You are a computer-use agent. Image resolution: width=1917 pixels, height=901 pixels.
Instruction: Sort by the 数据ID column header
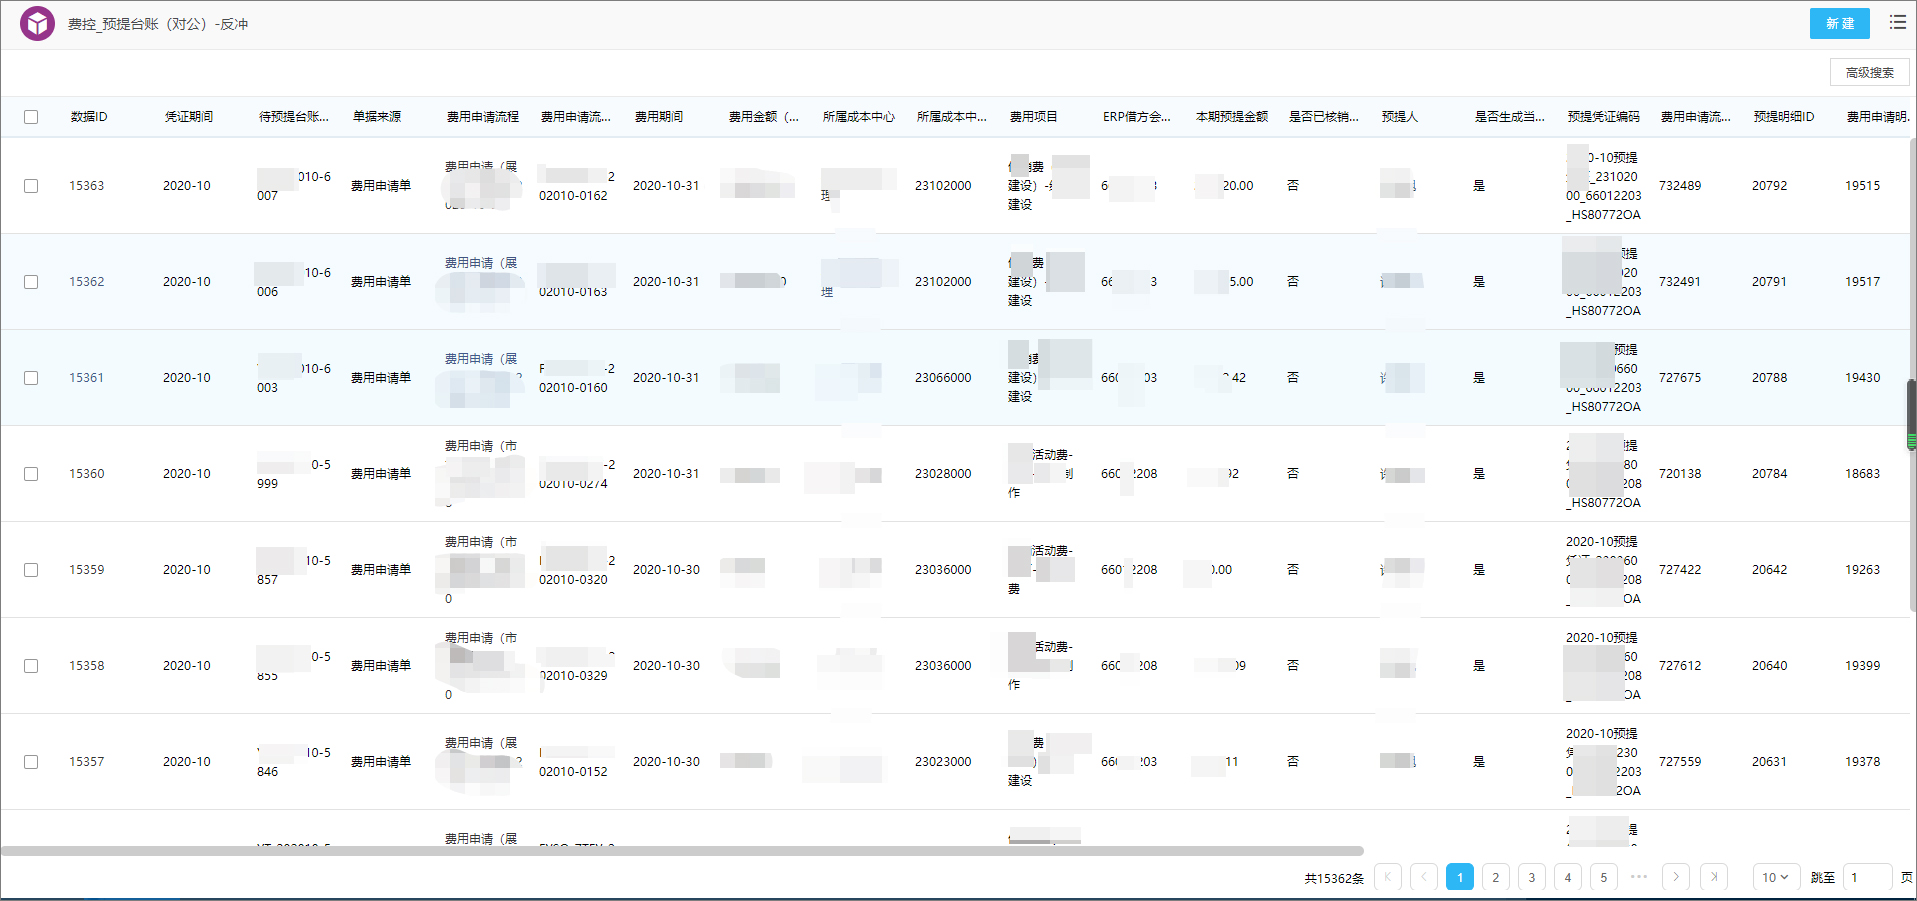tap(89, 117)
